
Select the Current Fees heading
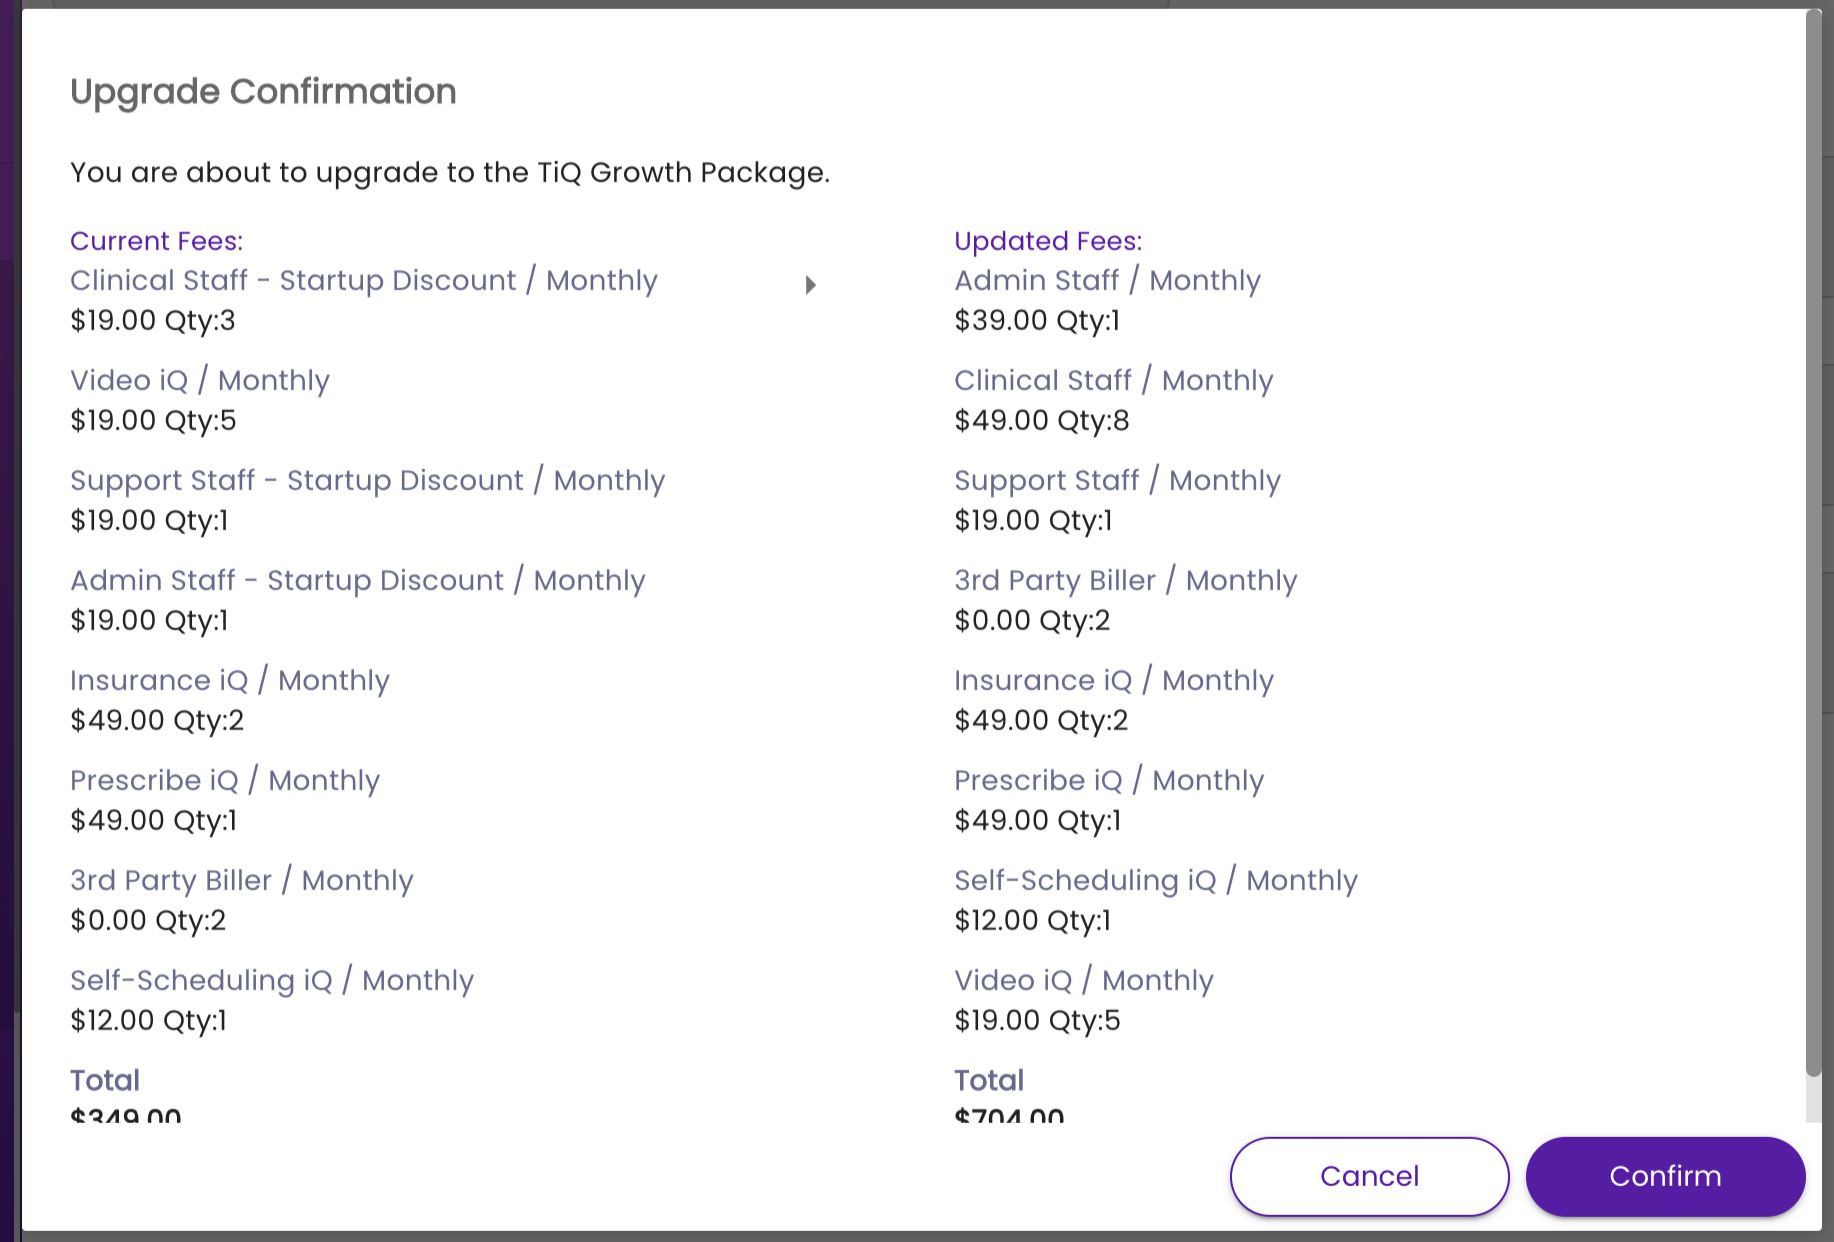coord(156,241)
